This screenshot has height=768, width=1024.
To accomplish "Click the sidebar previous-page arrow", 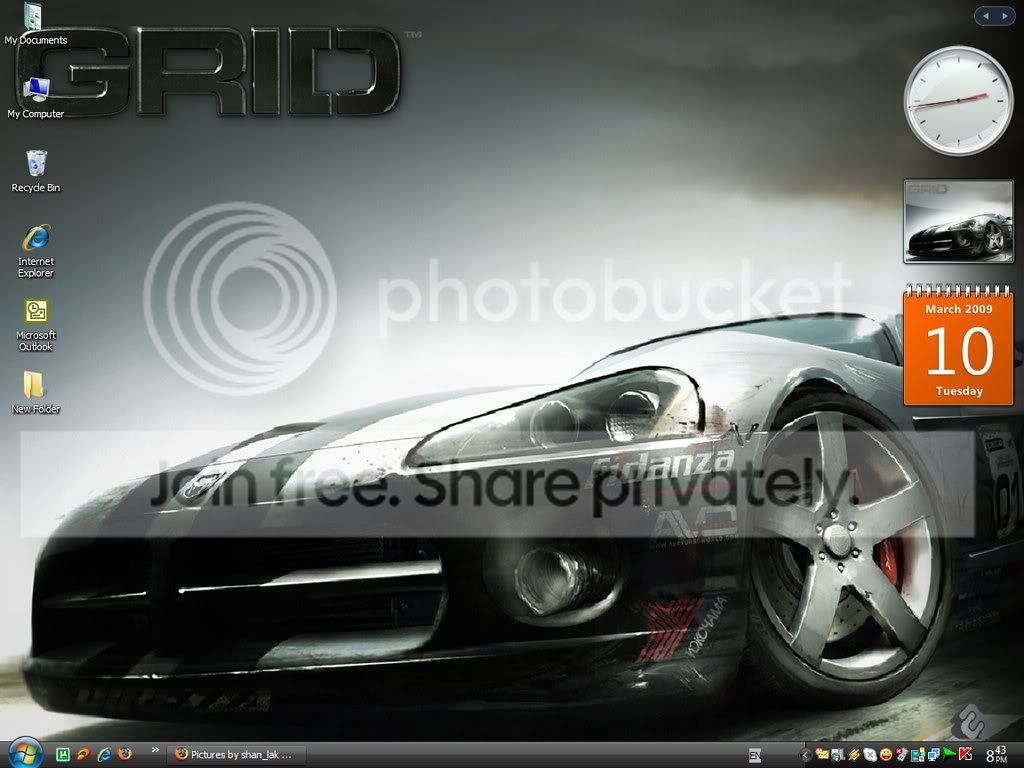I will click(x=986, y=16).
